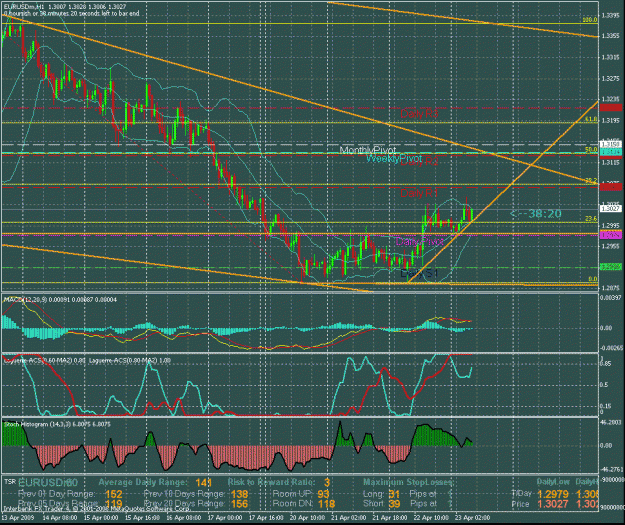Click the T/Day daily low value 1.2979
The height and width of the screenshot is (525, 625).
tap(552, 494)
